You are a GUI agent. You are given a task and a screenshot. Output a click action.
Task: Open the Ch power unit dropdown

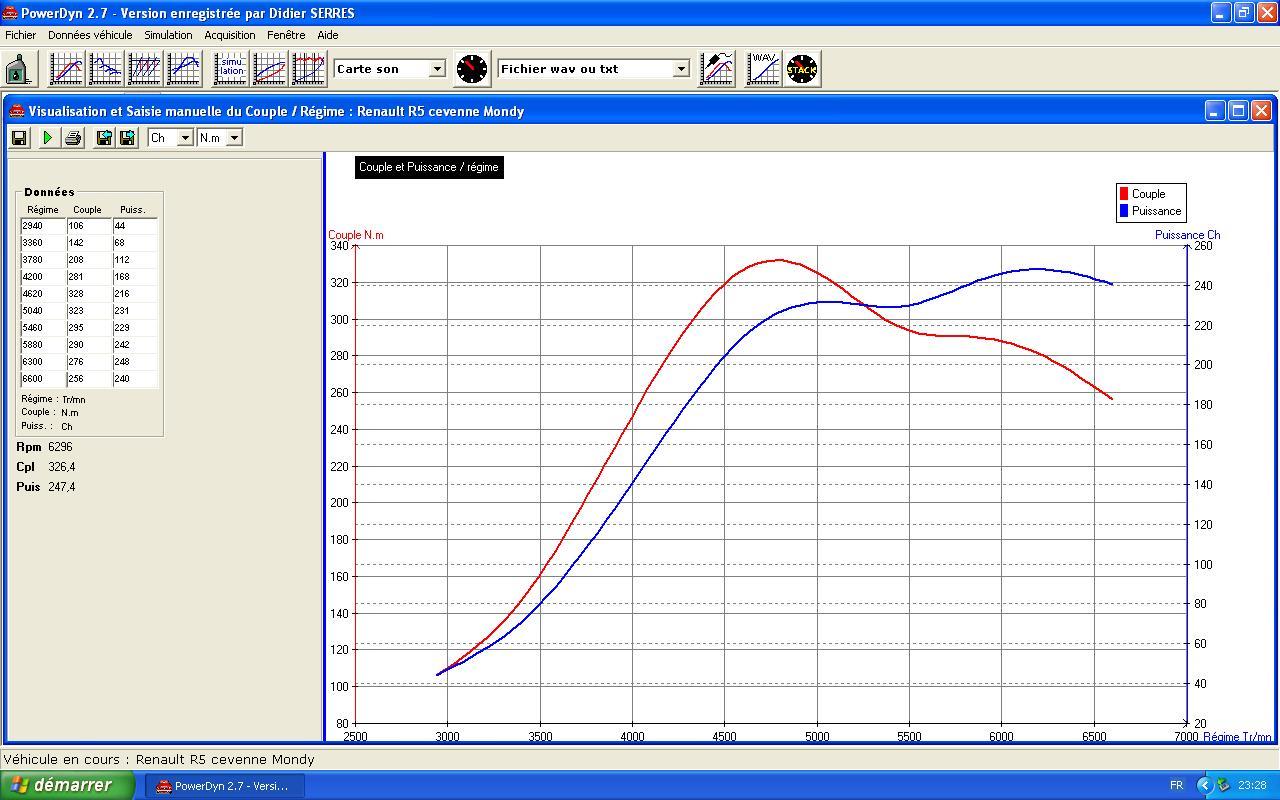coord(184,138)
